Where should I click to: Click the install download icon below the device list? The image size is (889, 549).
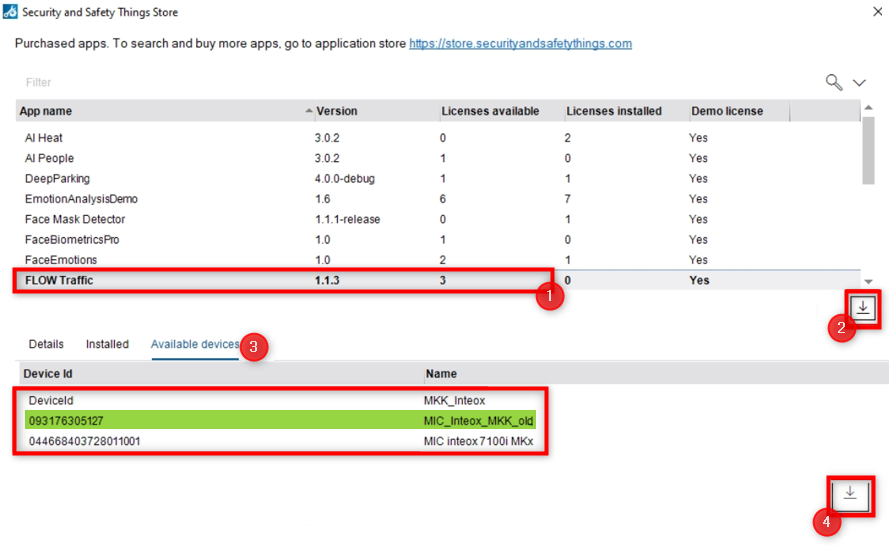[x=850, y=494]
